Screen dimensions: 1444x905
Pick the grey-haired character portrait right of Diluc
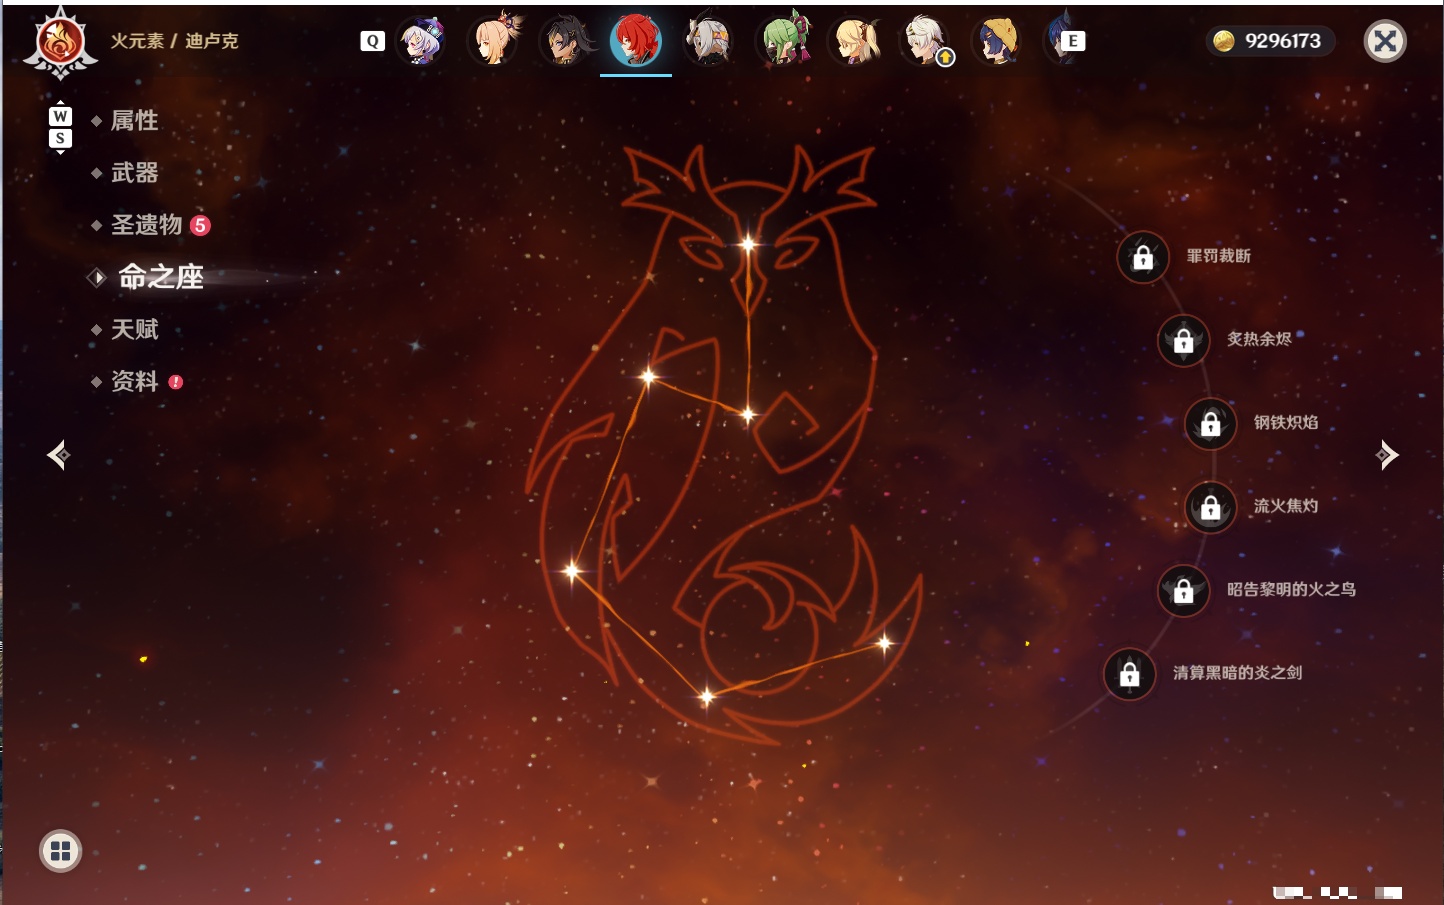click(x=709, y=41)
